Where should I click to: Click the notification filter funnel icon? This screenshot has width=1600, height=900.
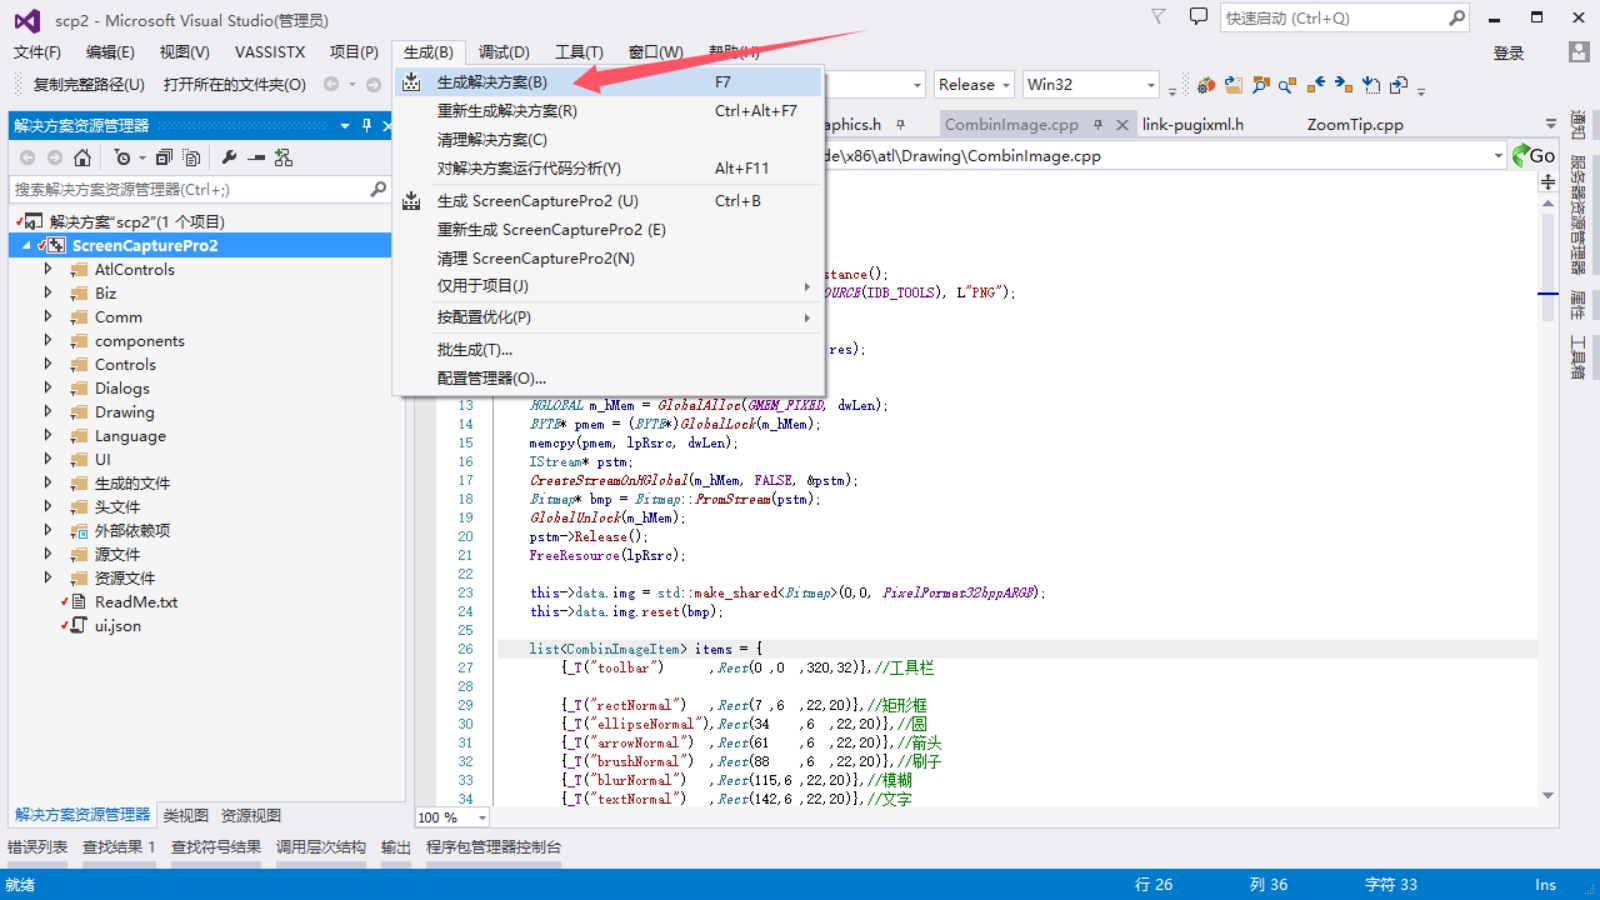pos(1158,17)
